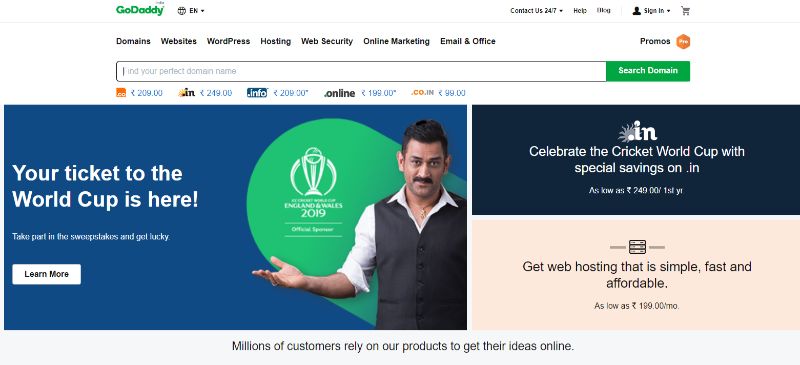
Task: Click the ₹ 249.00 price for .in
Action: [216, 93]
